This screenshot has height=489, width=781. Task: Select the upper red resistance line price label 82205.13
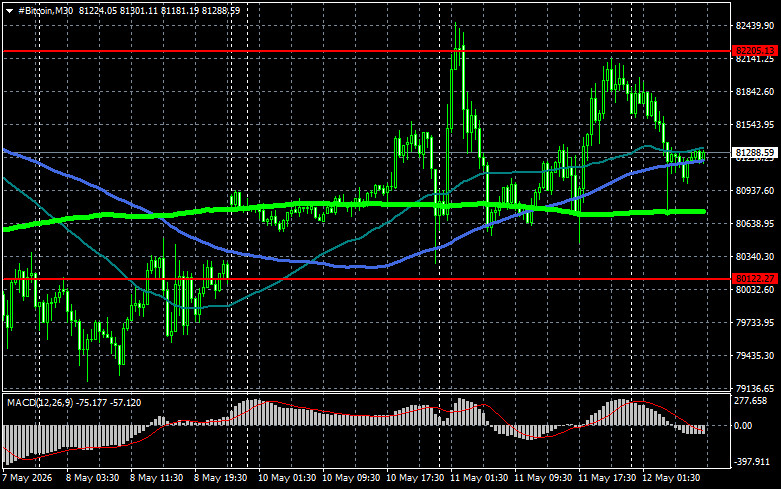pos(755,51)
